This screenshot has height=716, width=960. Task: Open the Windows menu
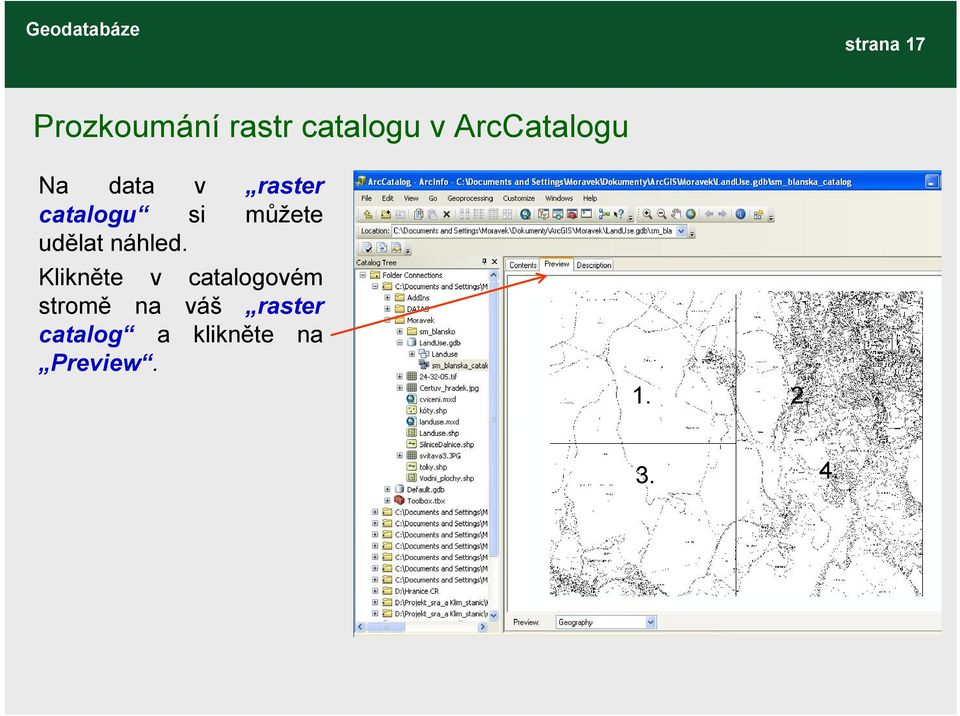559,198
